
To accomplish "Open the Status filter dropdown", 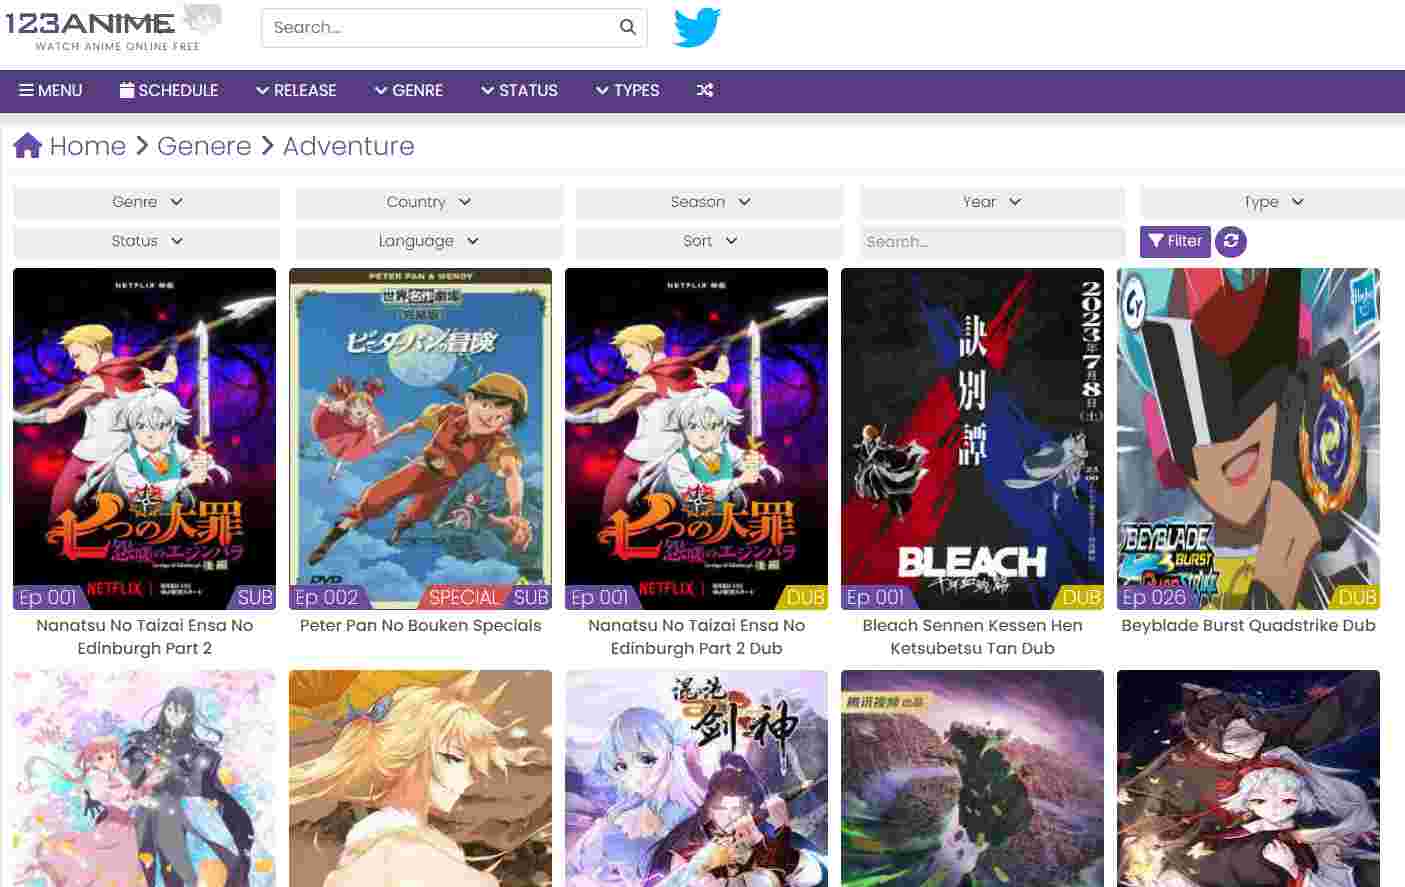I will [147, 241].
